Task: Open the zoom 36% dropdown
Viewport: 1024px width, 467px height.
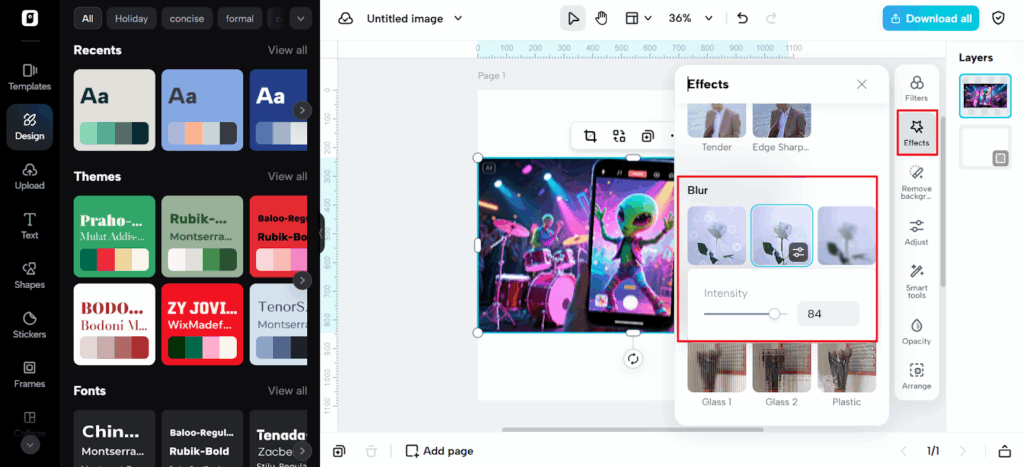Action: point(690,18)
